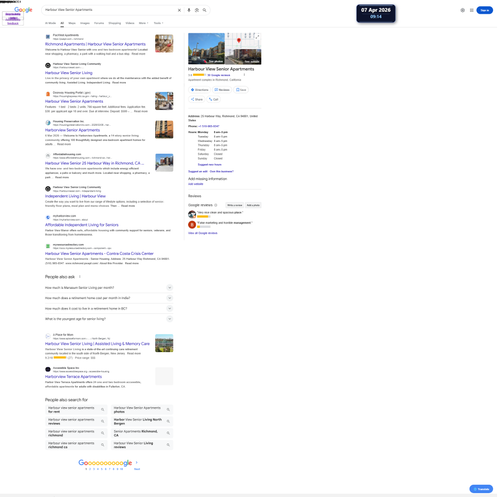Viewport: 500px width, 497px height.
Task: Open 'Affordable Independent Living for Seniors' result
Action: (82, 225)
